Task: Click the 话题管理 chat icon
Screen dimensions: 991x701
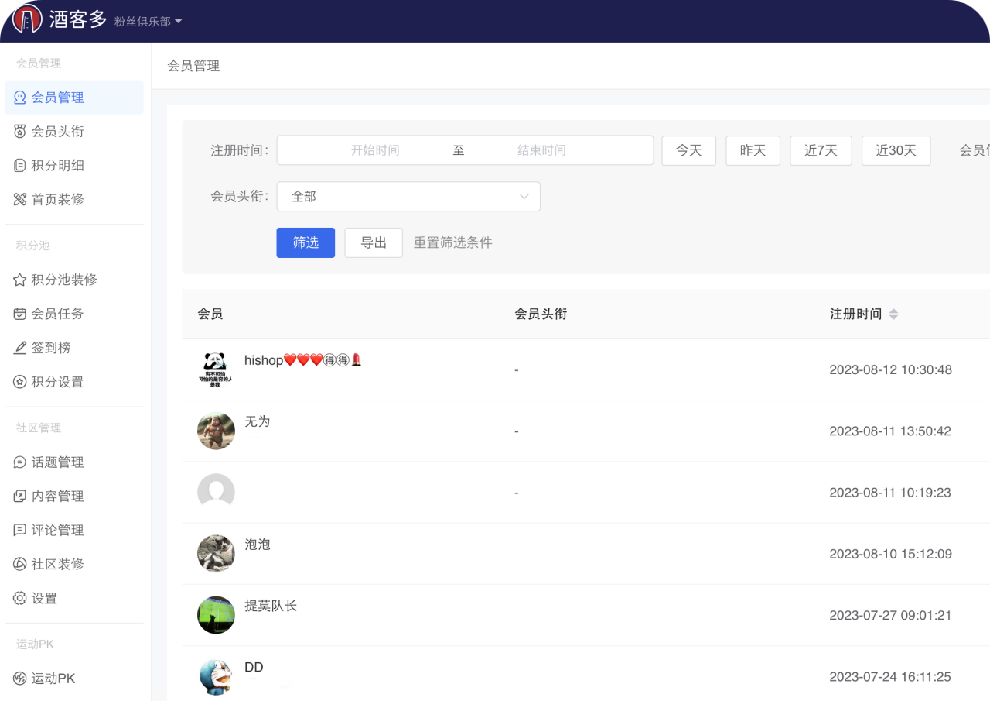Action: tap(20, 463)
